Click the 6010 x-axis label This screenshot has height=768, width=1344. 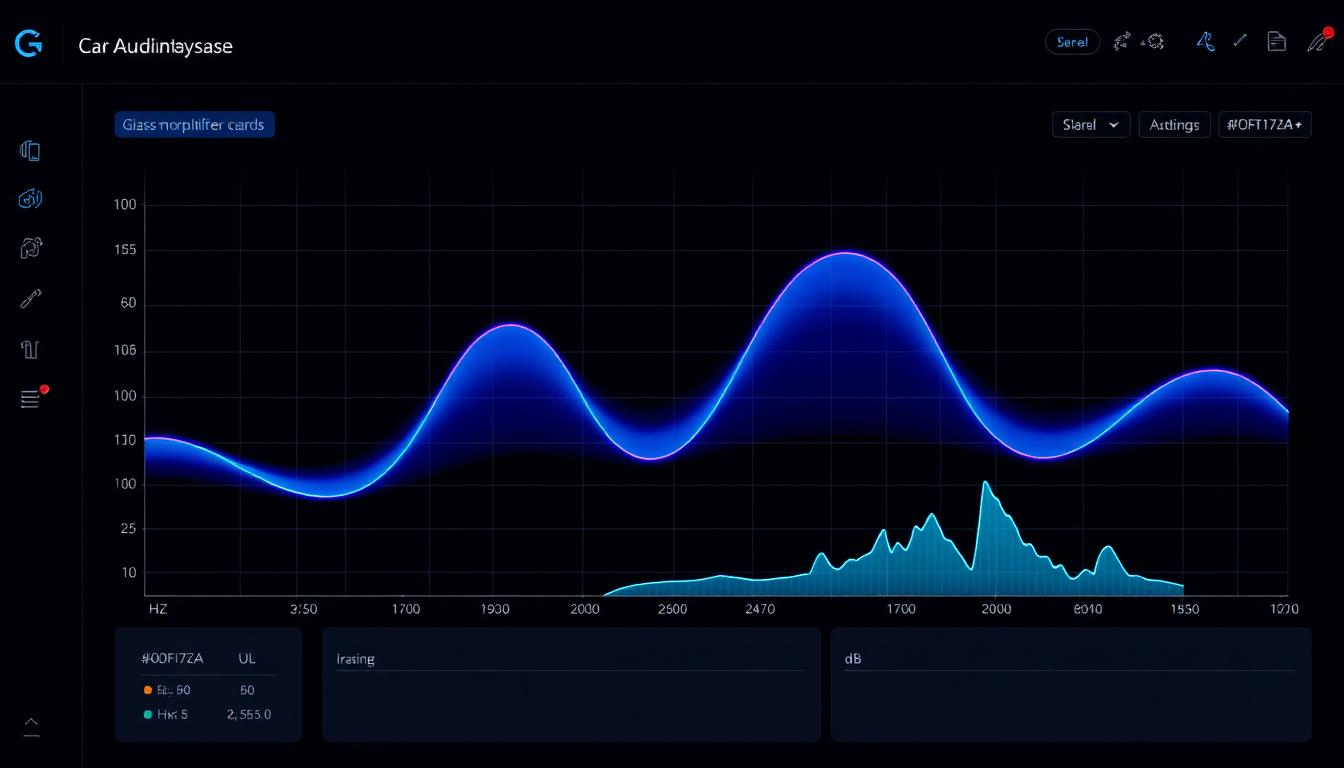[1087, 608]
